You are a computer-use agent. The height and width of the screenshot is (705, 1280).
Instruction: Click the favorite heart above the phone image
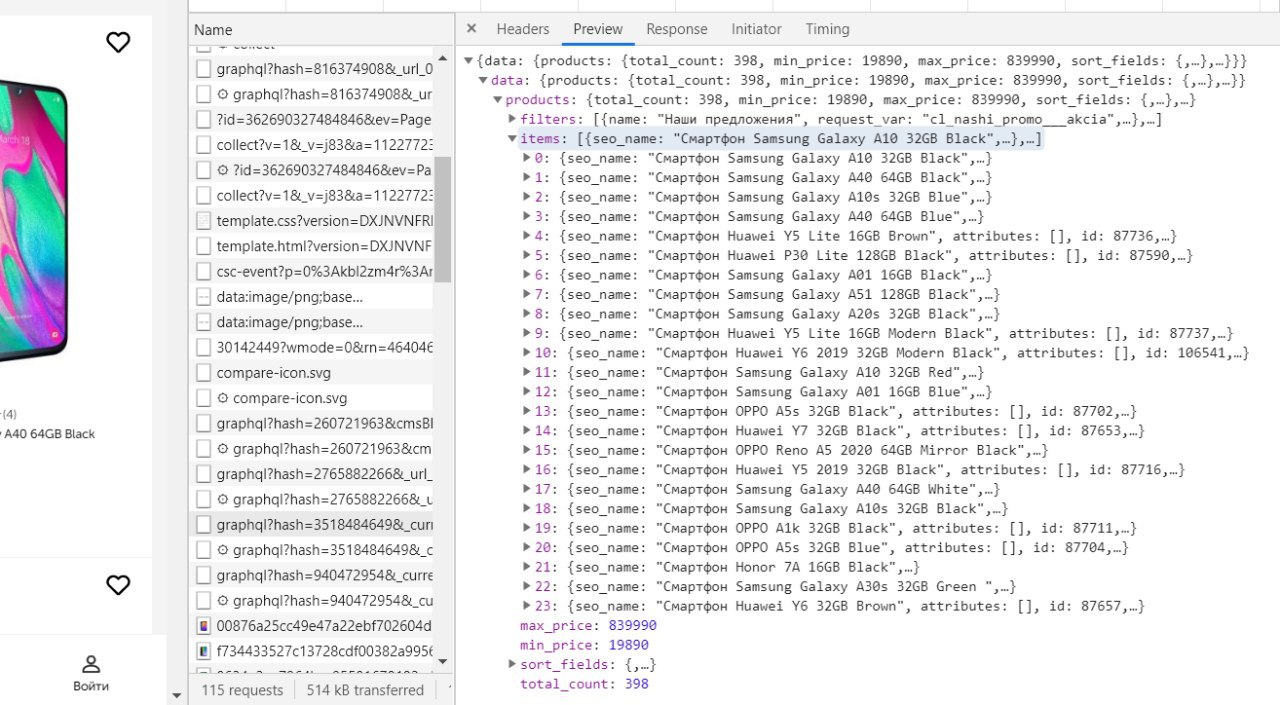[x=118, y=42]
